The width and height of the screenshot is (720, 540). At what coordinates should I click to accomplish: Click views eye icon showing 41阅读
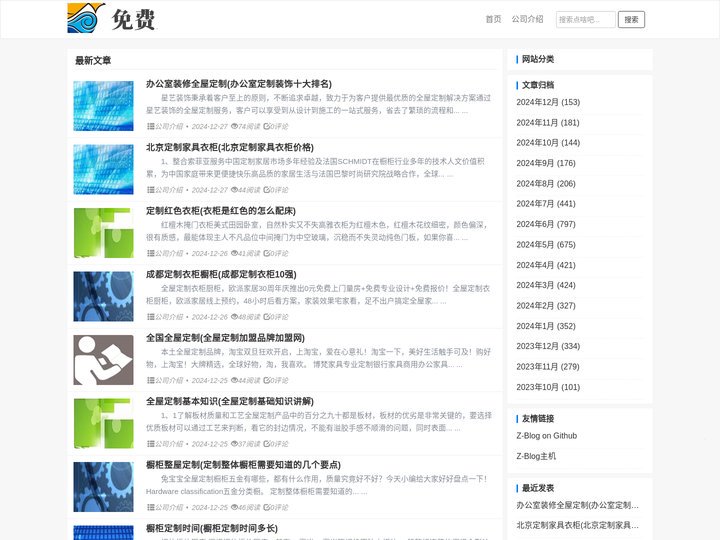tap(234, 253)
